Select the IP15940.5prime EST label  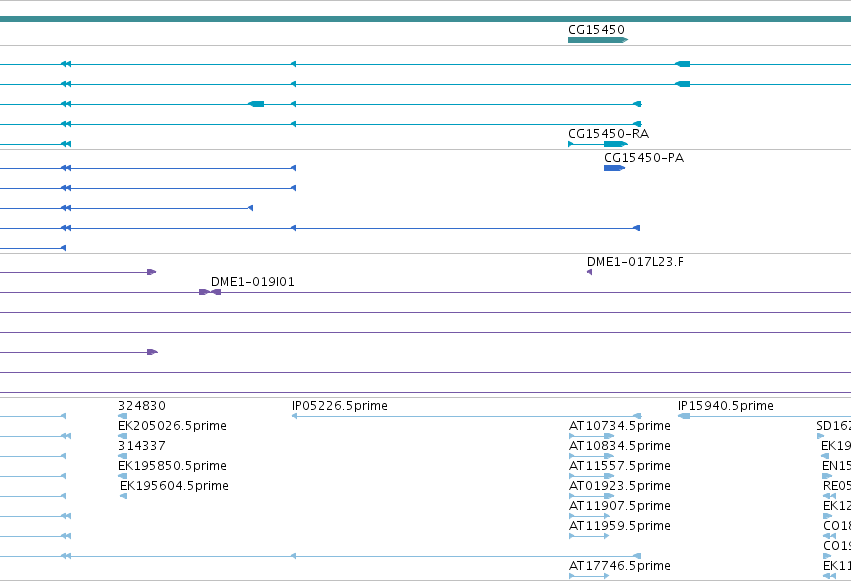pos(726,406)
